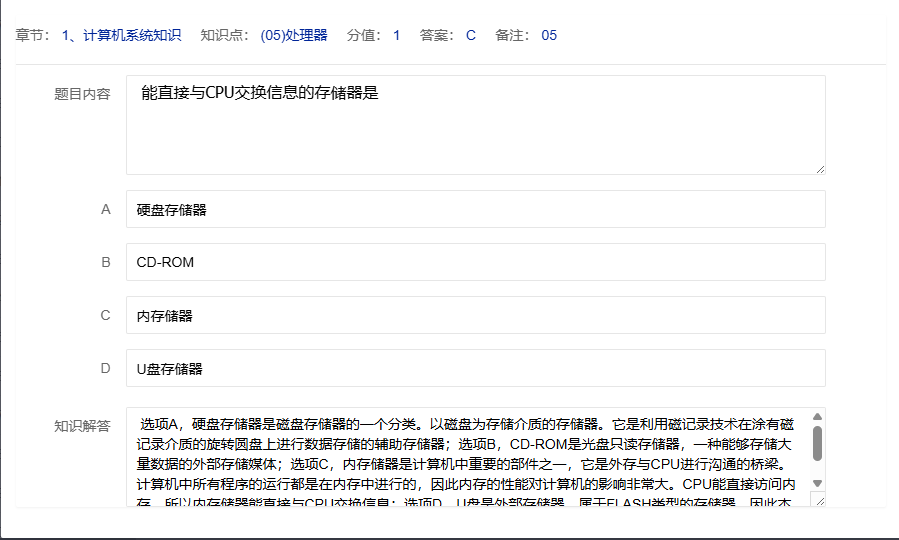
Task: Click option D field U盘存储器
Action: click(x=475, y=369)
